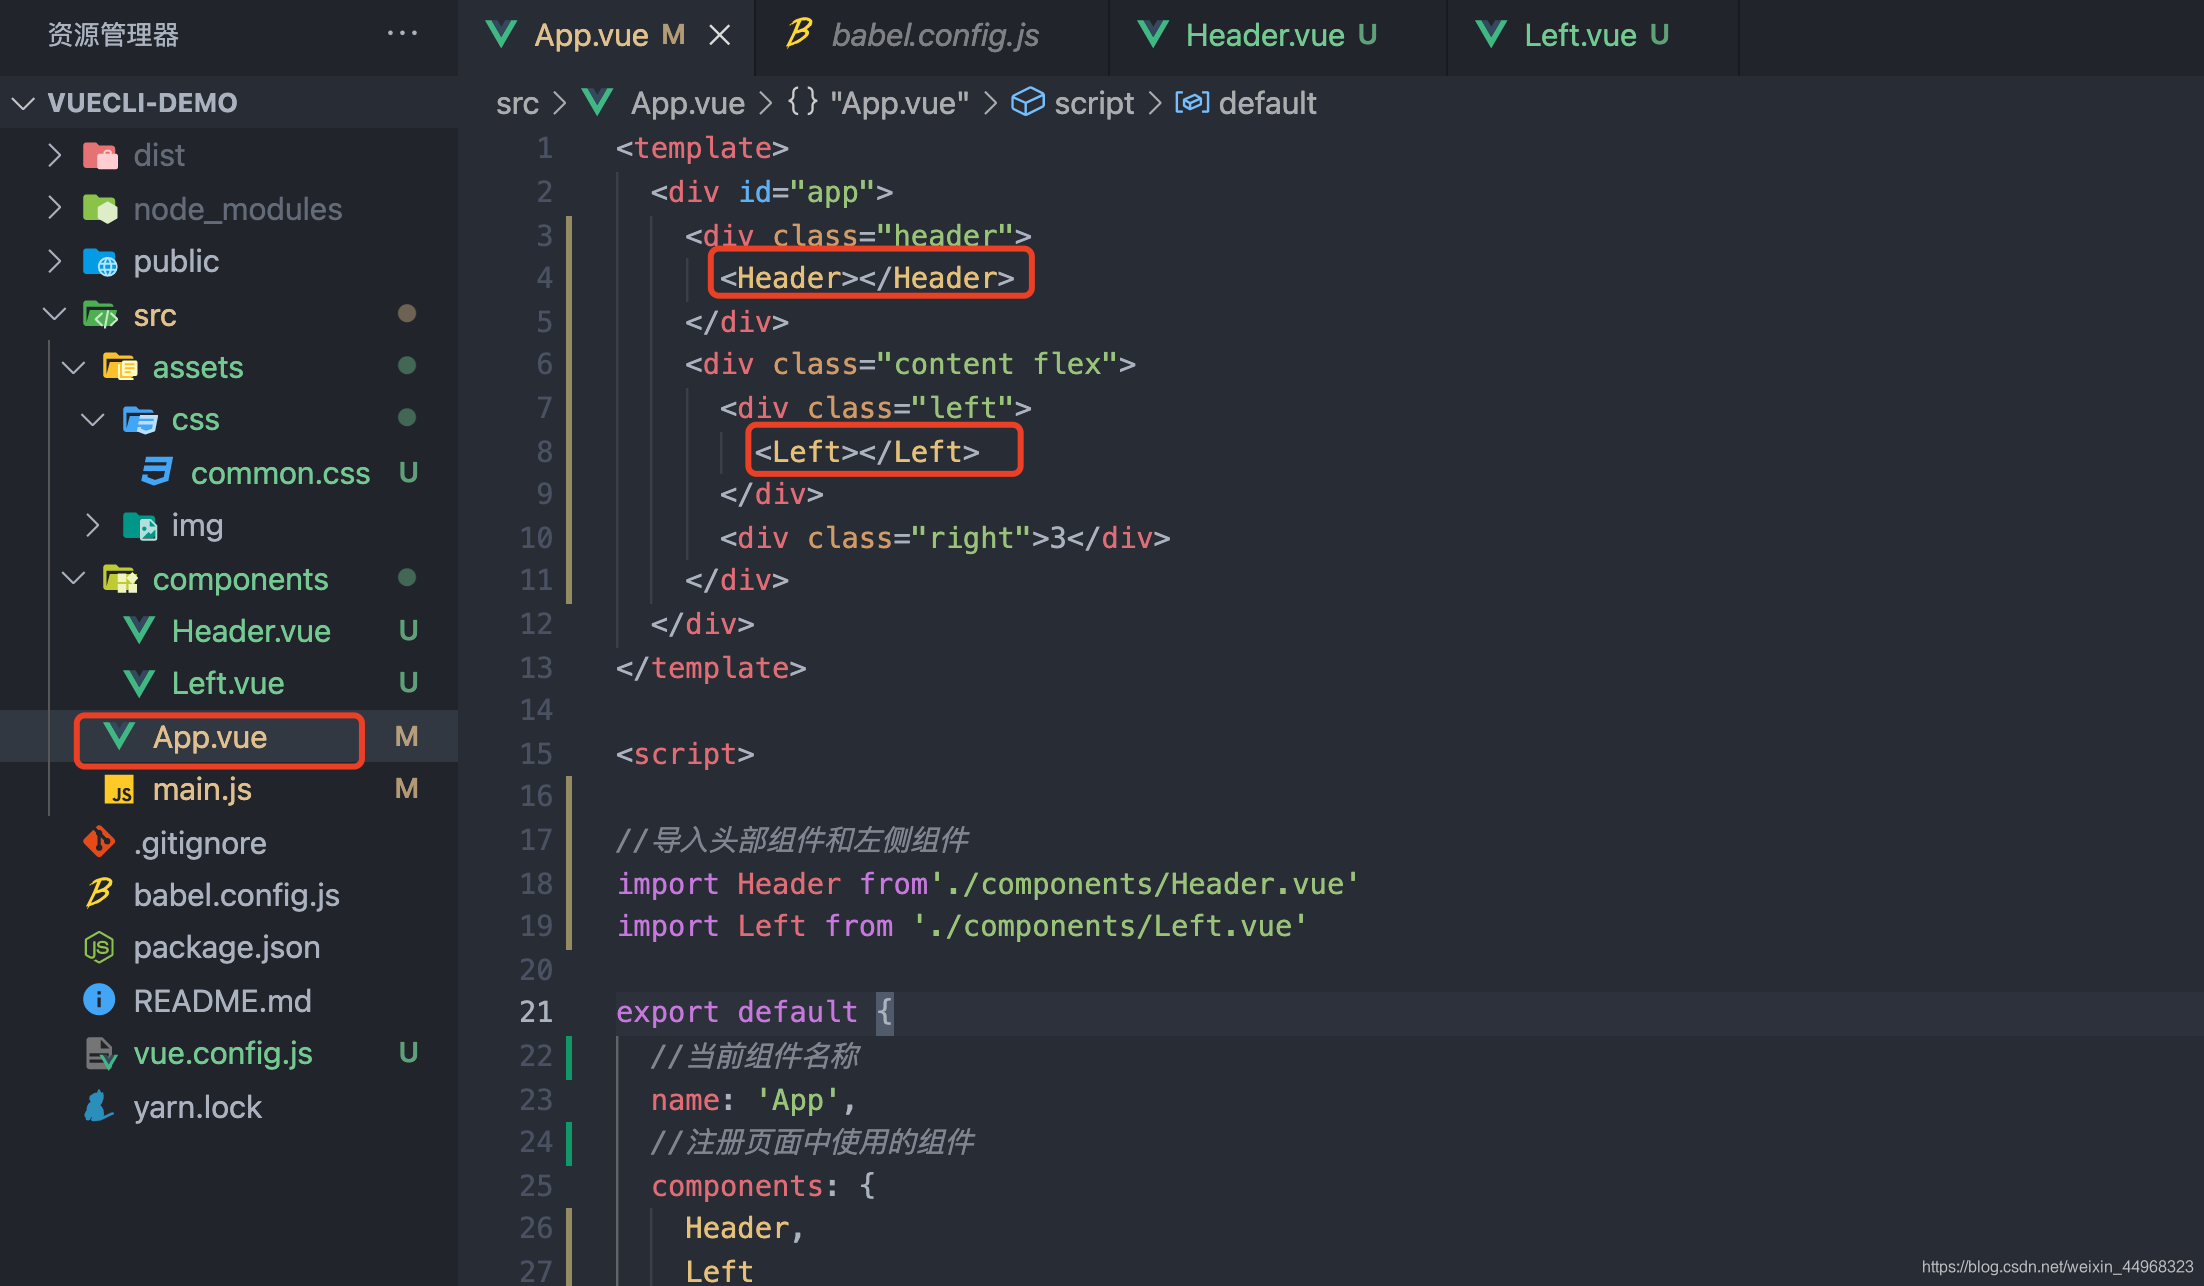This screenshot has height=1286, width=2204.
Task: Click the git icon of .gitignore
Action: click(100, 842)
